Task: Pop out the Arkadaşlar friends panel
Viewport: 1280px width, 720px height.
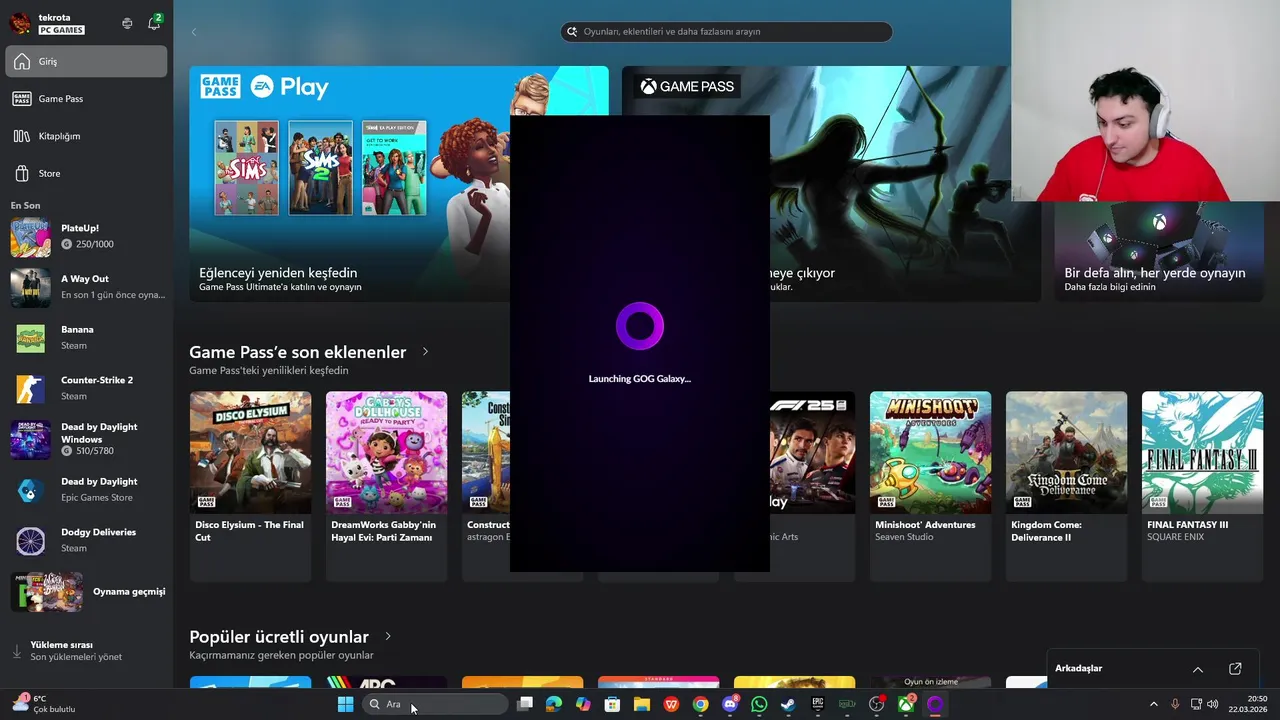Action: [1235, 669]
